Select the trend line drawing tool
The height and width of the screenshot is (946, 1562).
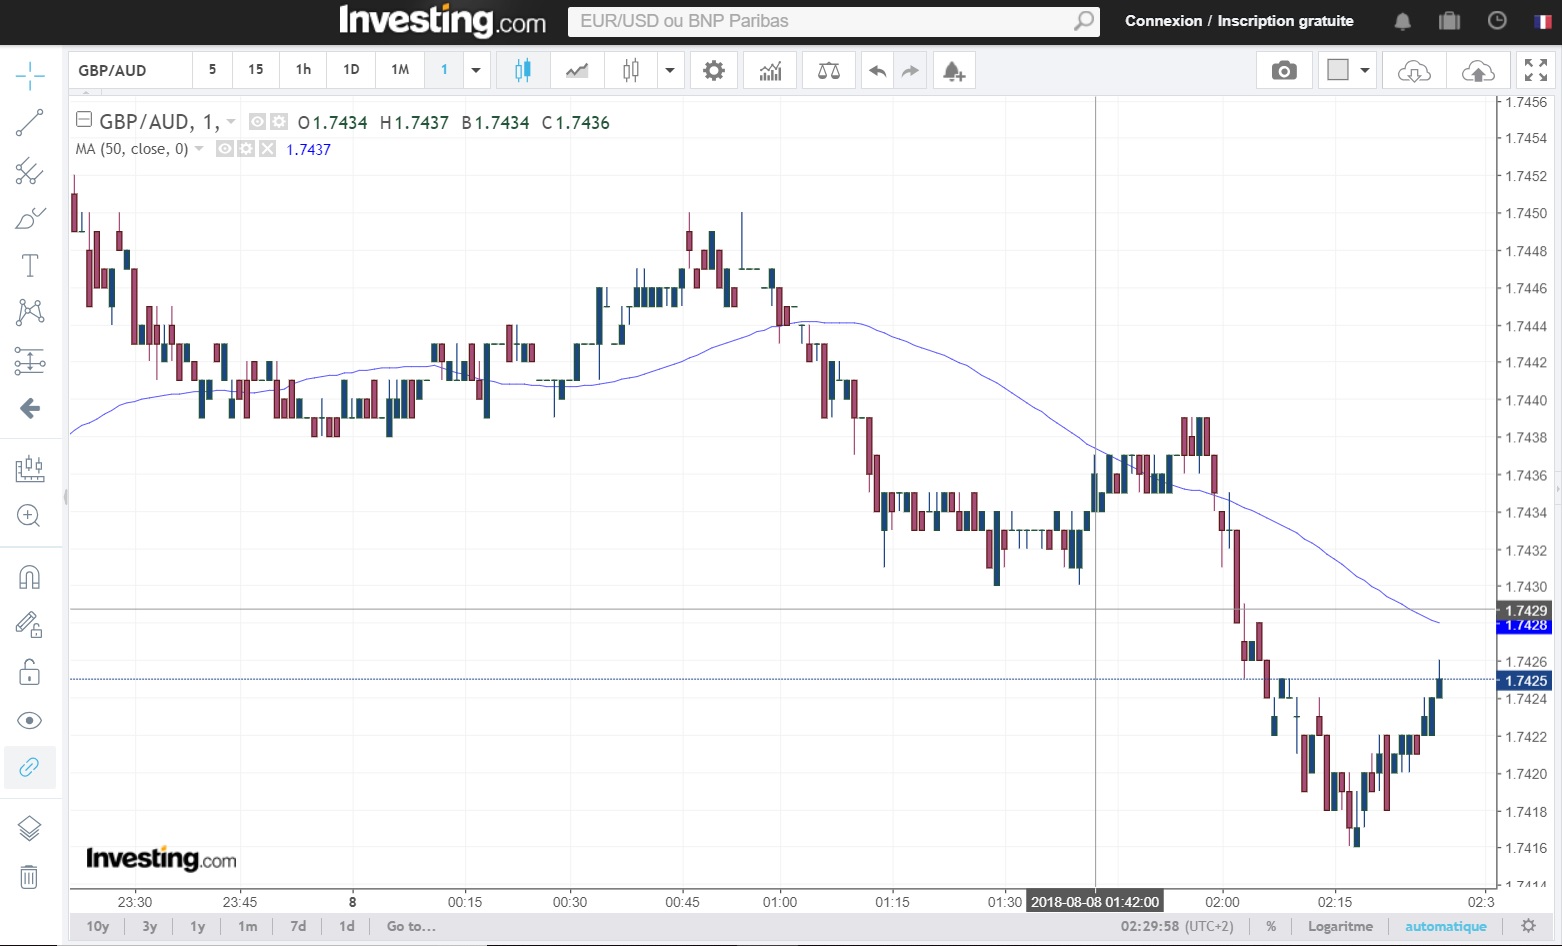(29, 123)
